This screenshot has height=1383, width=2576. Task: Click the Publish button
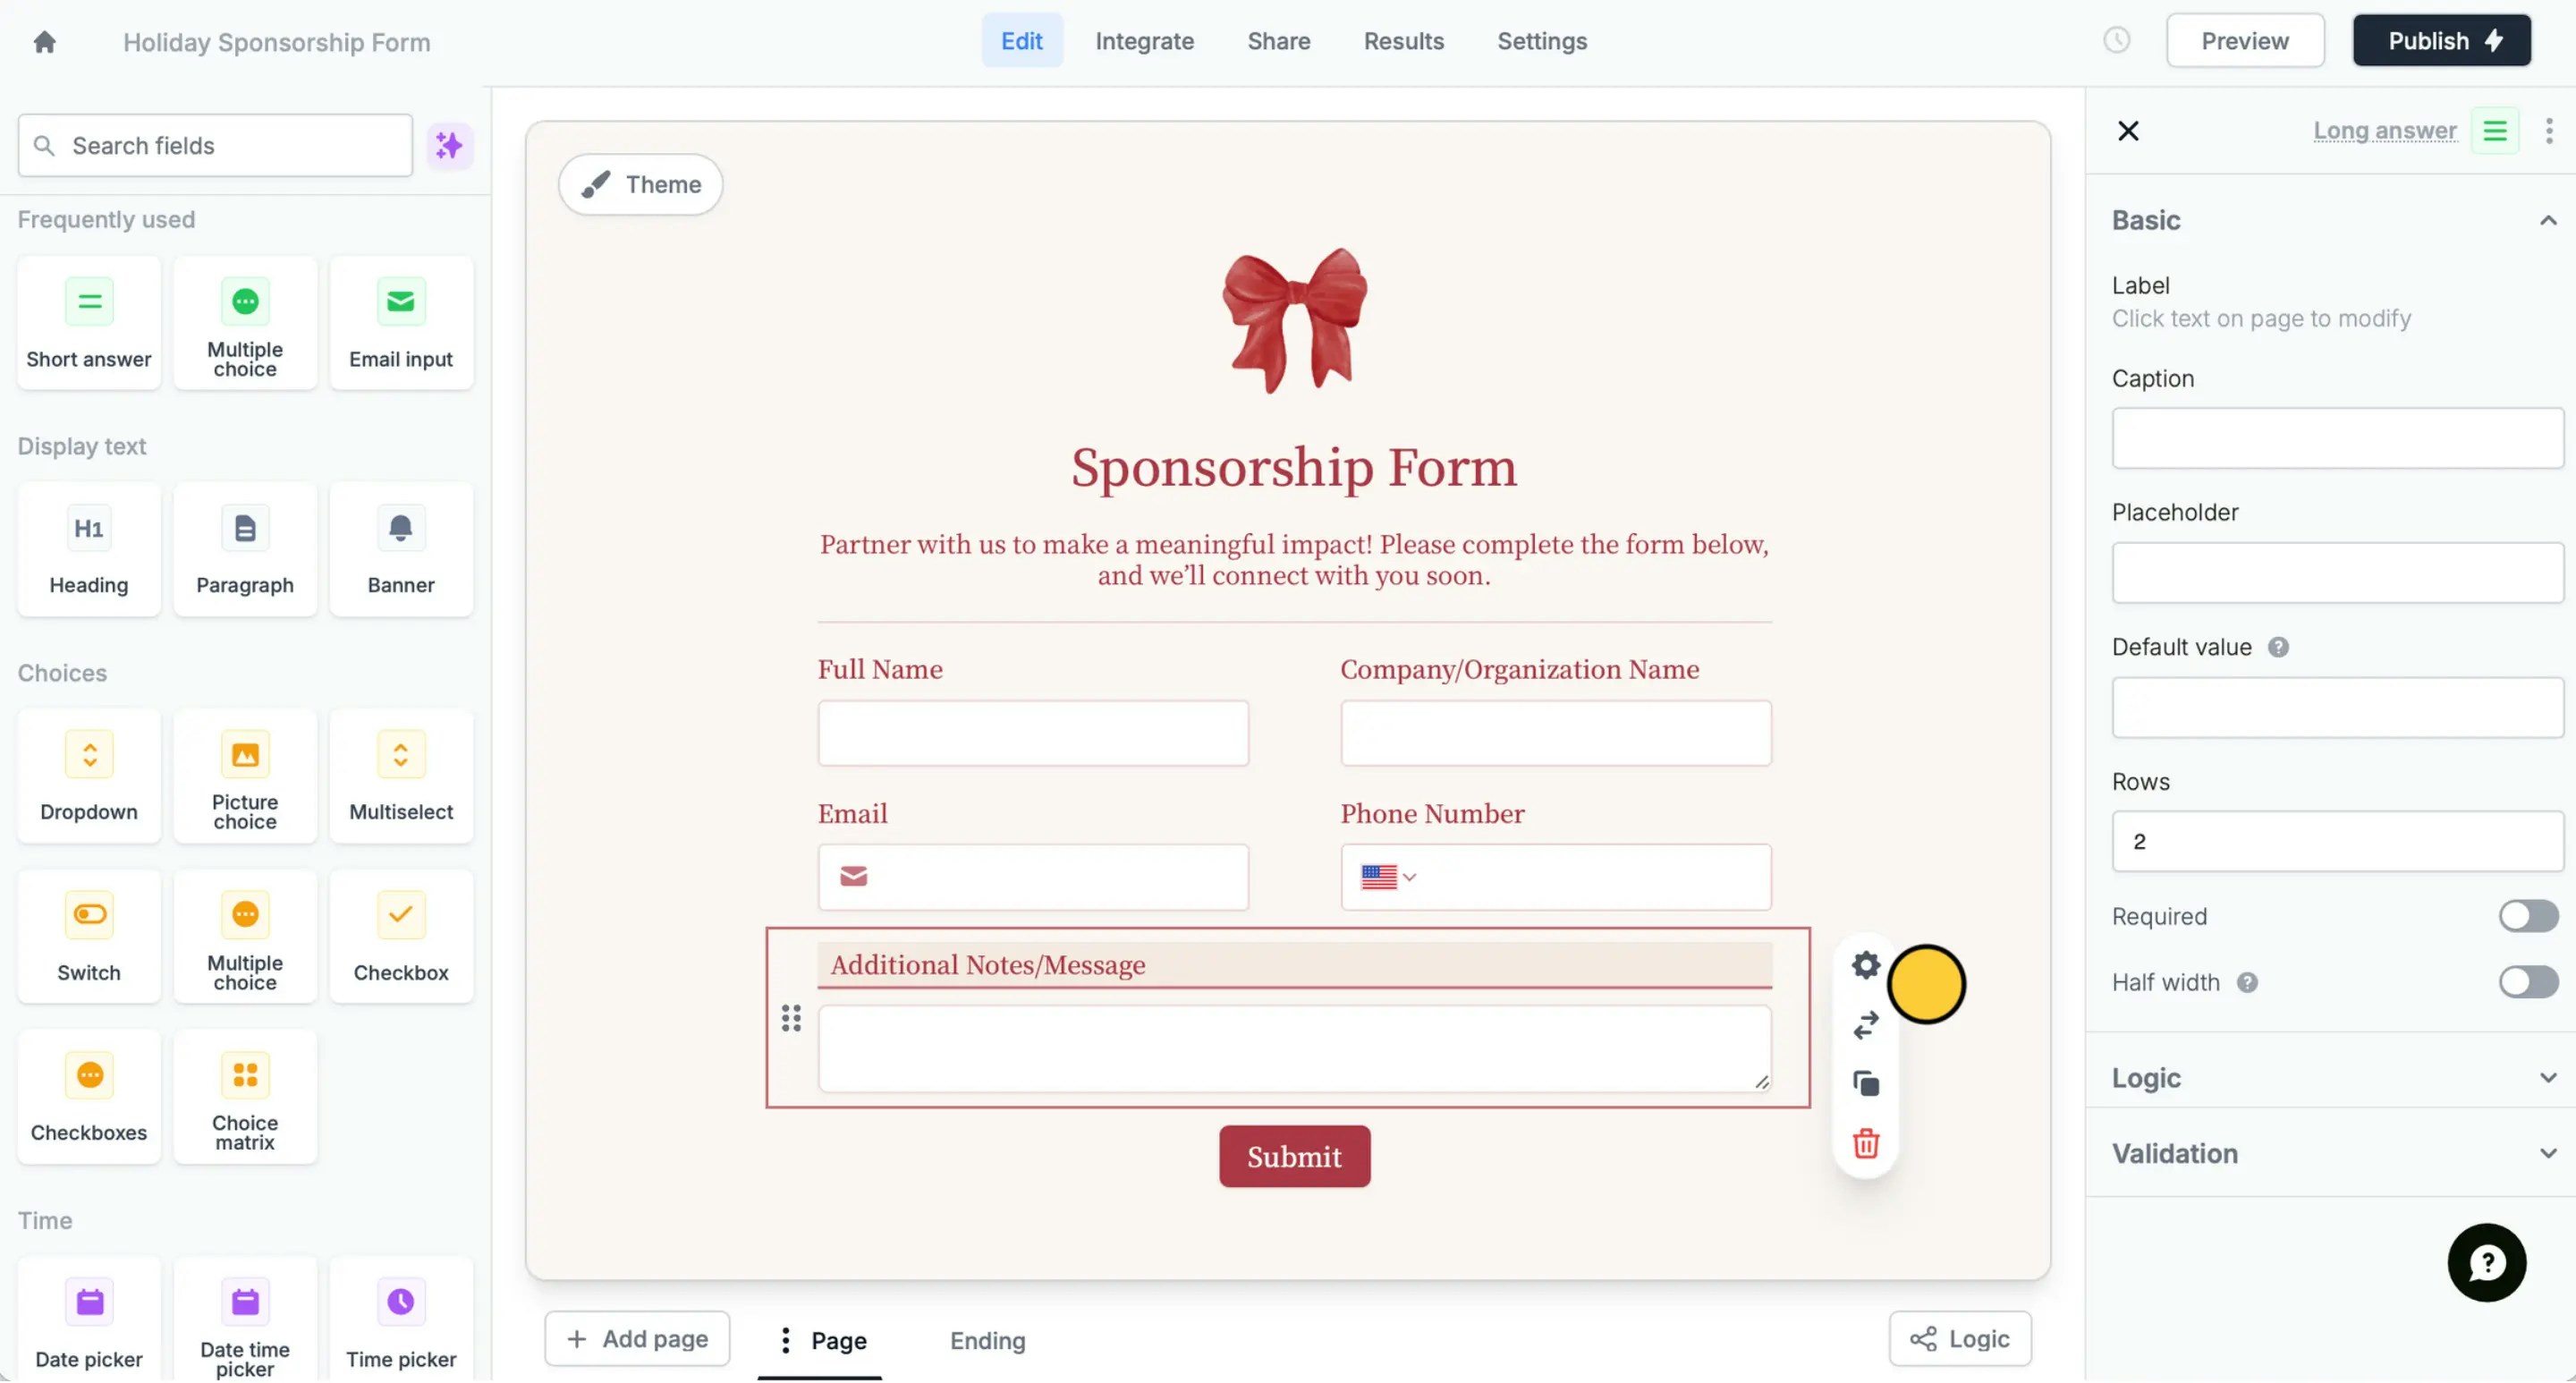pyautogui.click(x=2441, y=41)
